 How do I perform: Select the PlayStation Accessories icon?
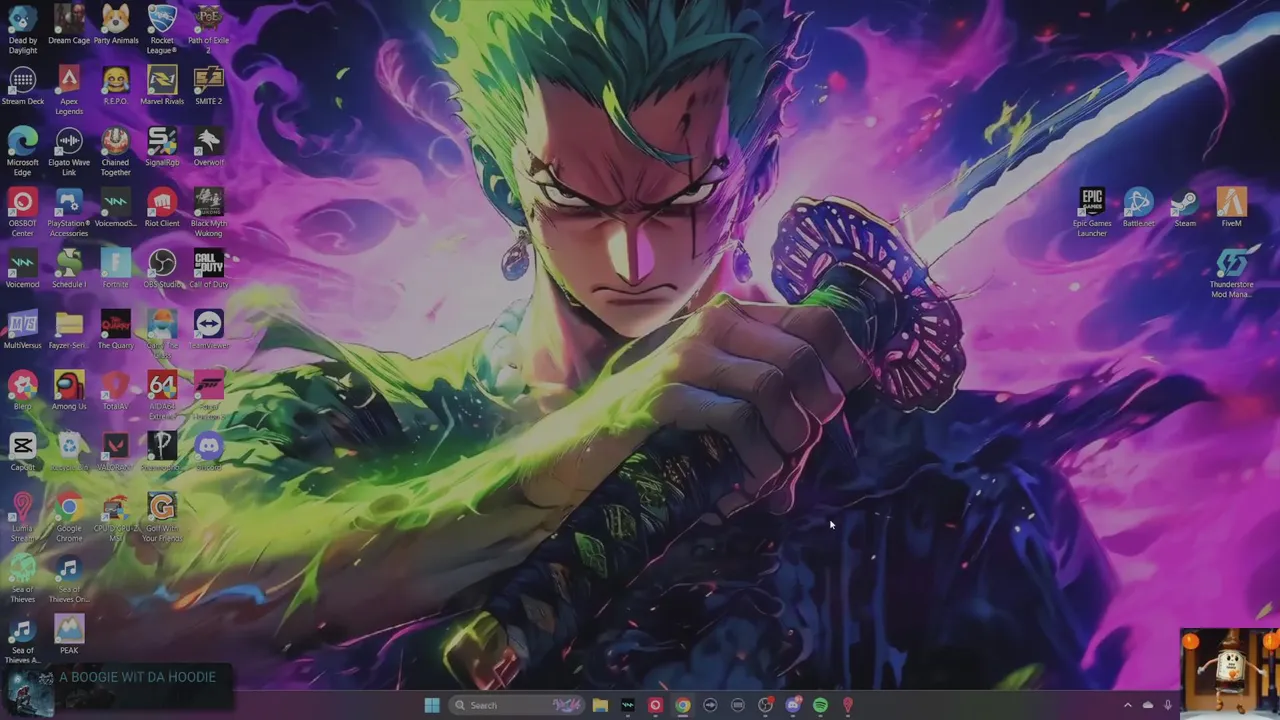(69, 202)
